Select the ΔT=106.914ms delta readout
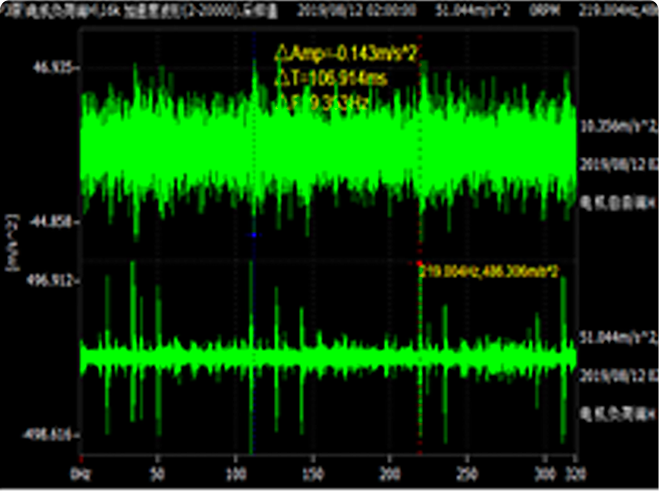The width and height of the screenshot is (659, 491). pos(330,77)
